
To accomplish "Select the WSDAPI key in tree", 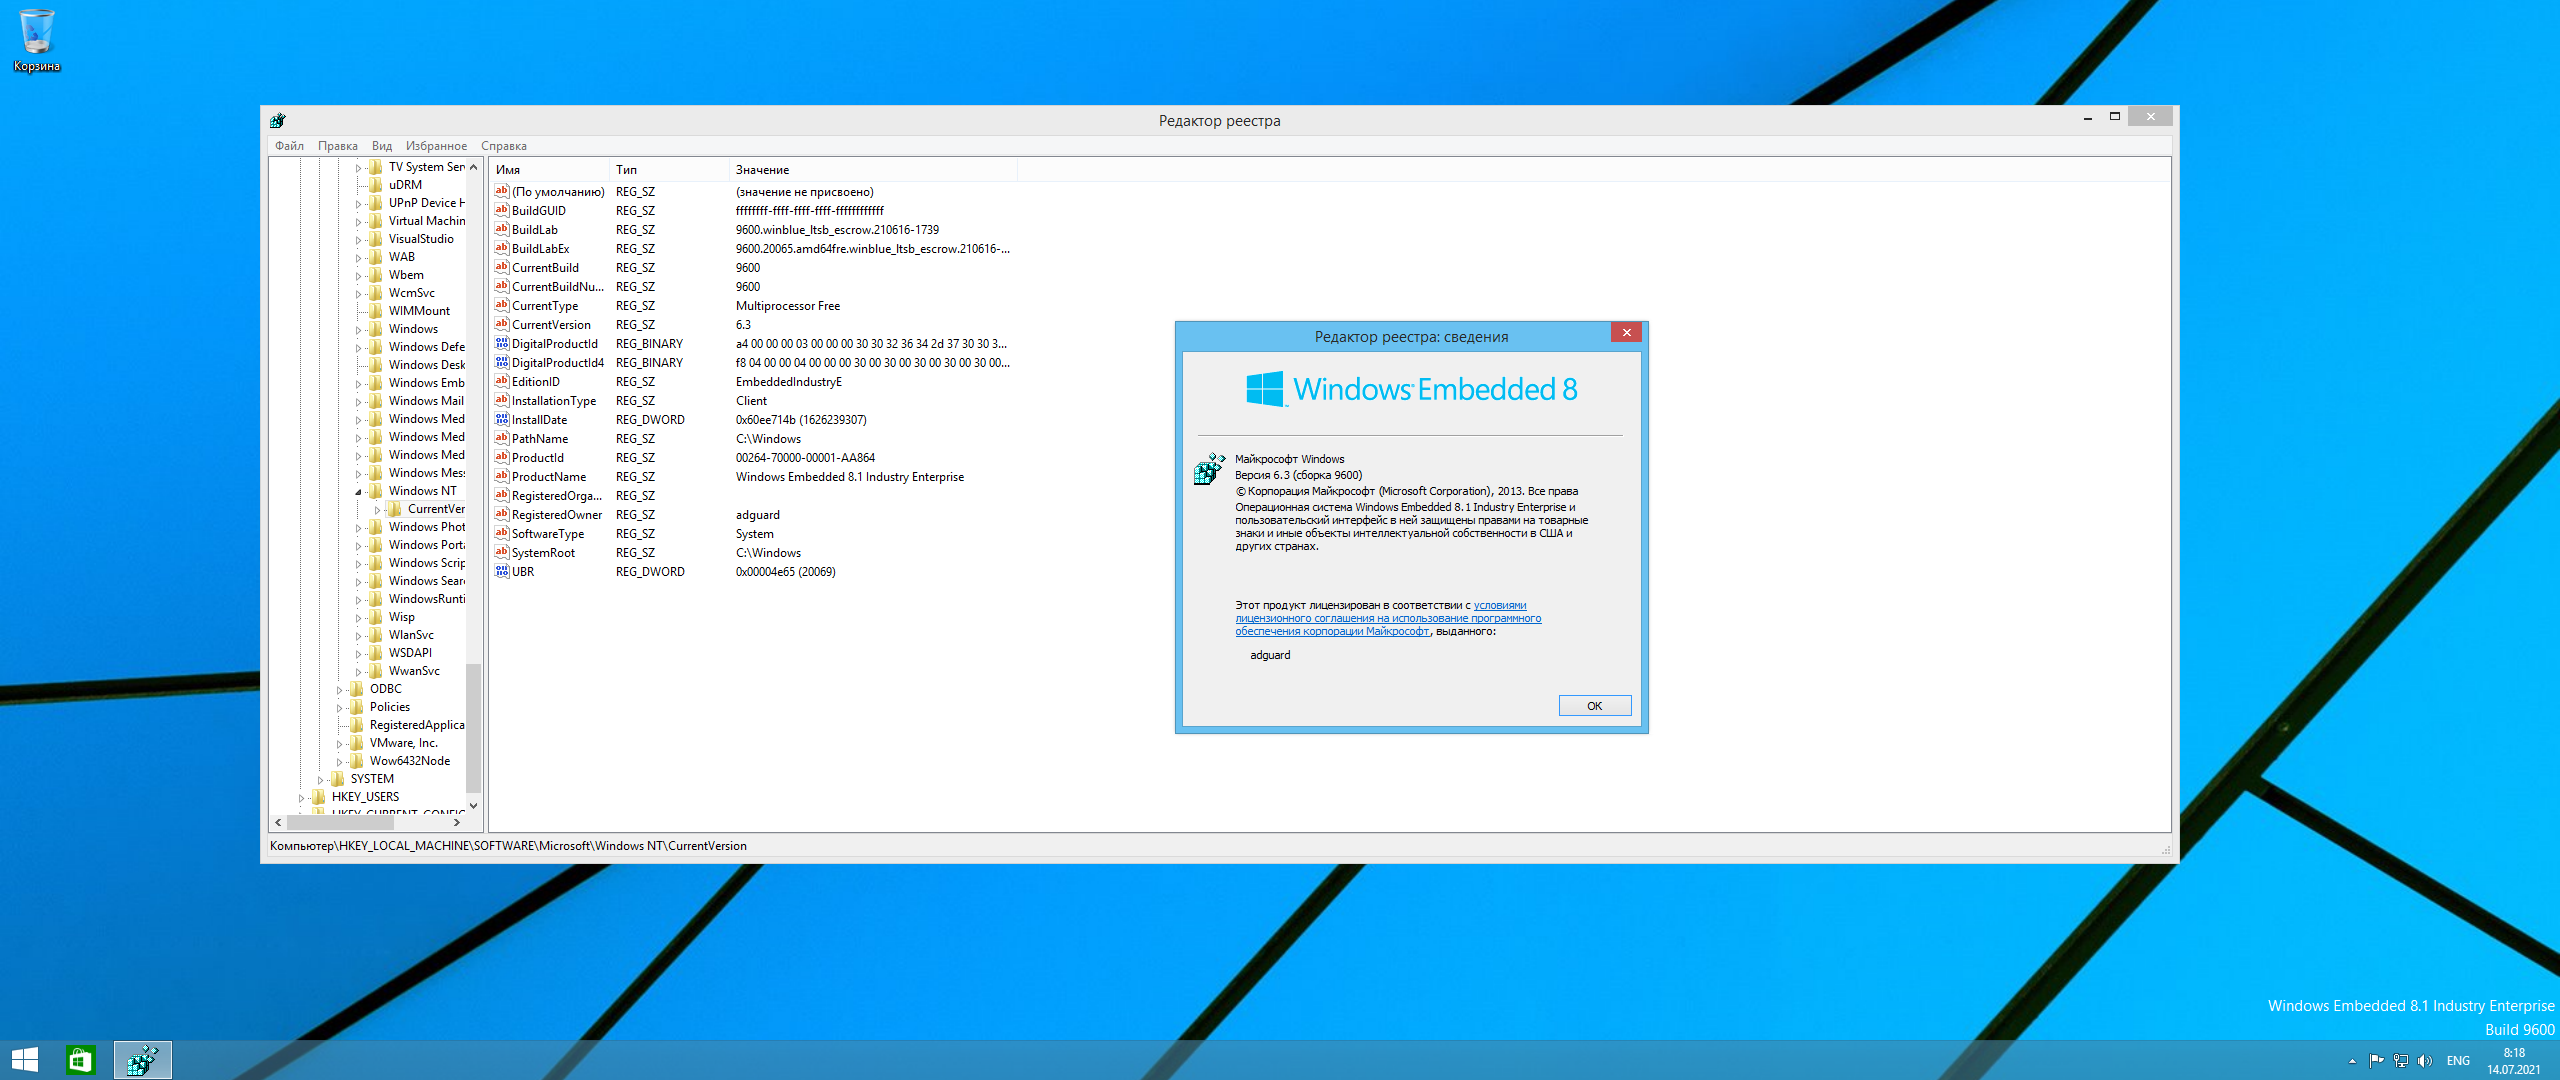I will (410, 653).
